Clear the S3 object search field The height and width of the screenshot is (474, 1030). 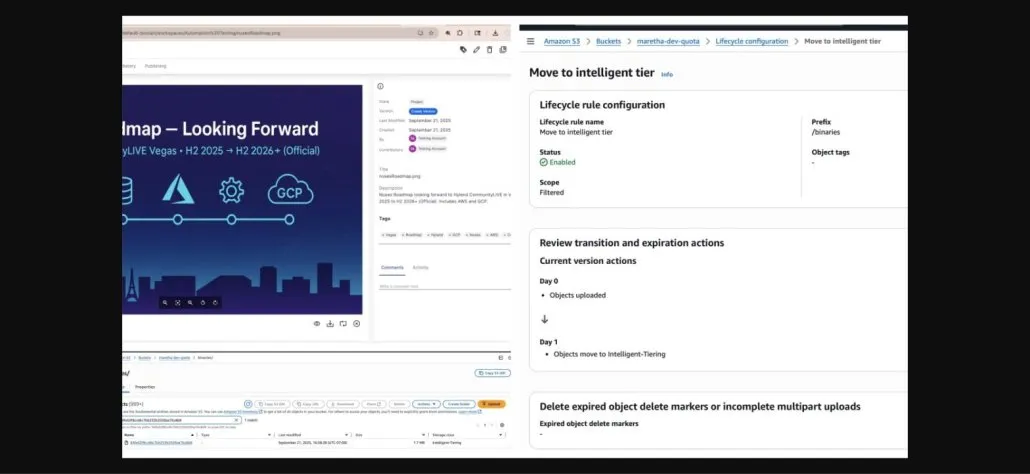(x=236, y=420)
